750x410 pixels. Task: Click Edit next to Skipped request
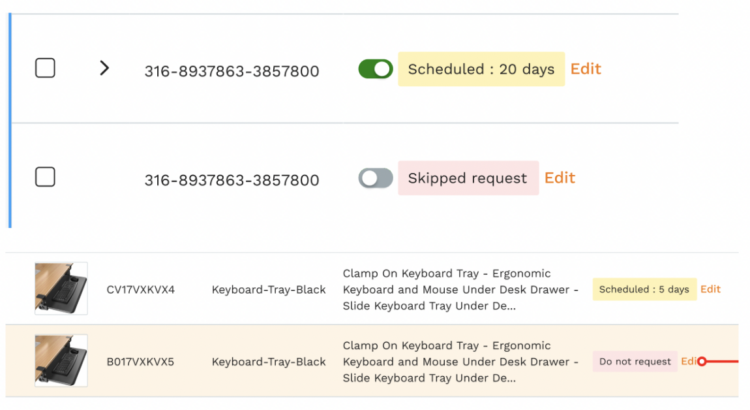point(560,178)
